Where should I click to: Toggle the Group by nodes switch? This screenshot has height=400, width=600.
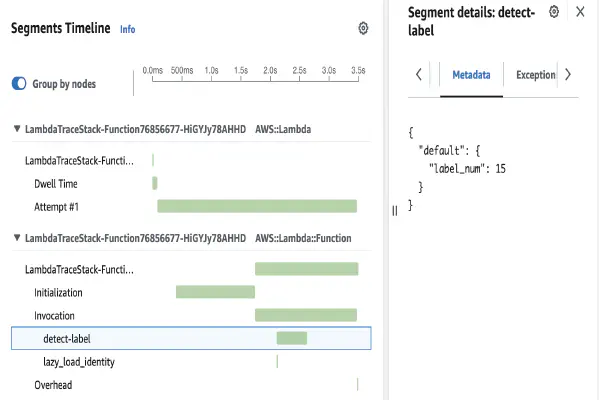click(x=19, y=84)
